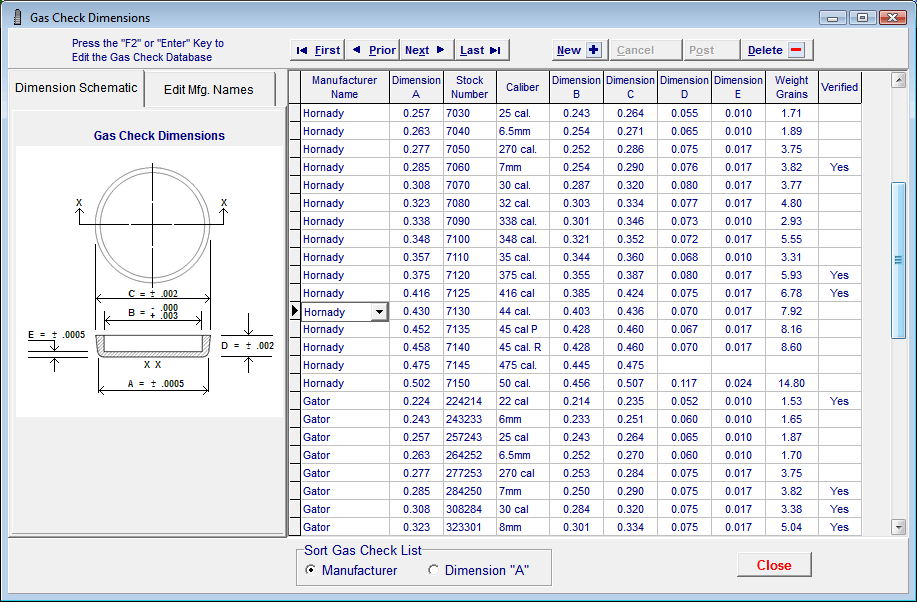
Task: Delete the current gas check record
Action: (777, 50)
